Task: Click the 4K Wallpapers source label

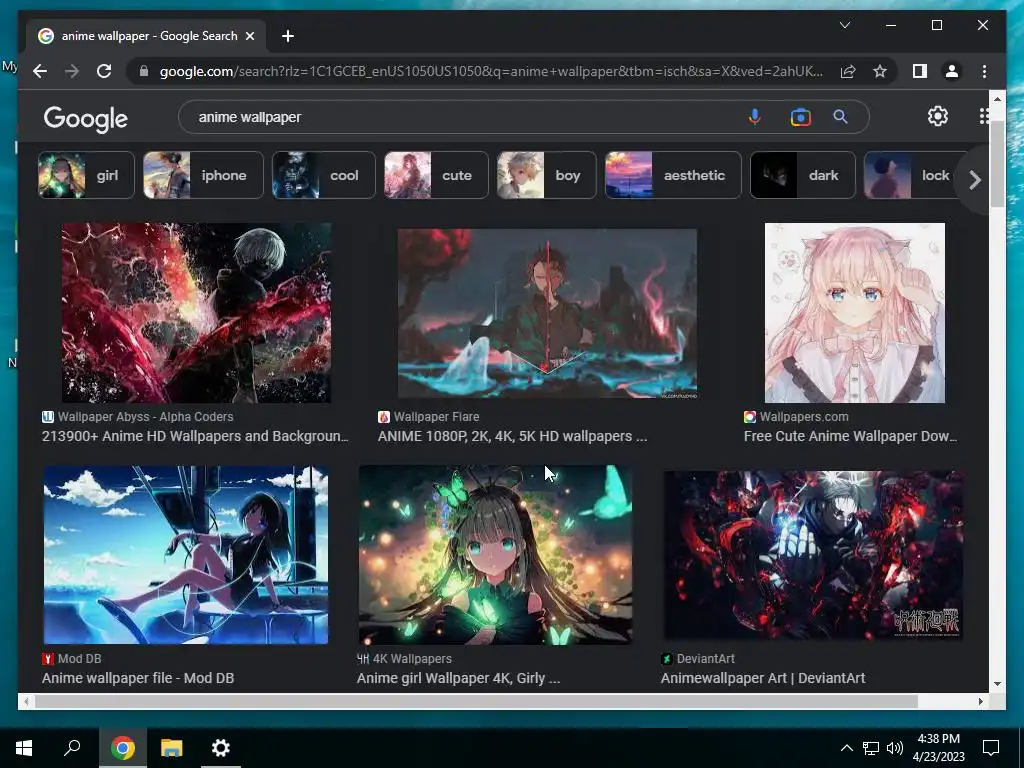Action: [x=404, y=658]
